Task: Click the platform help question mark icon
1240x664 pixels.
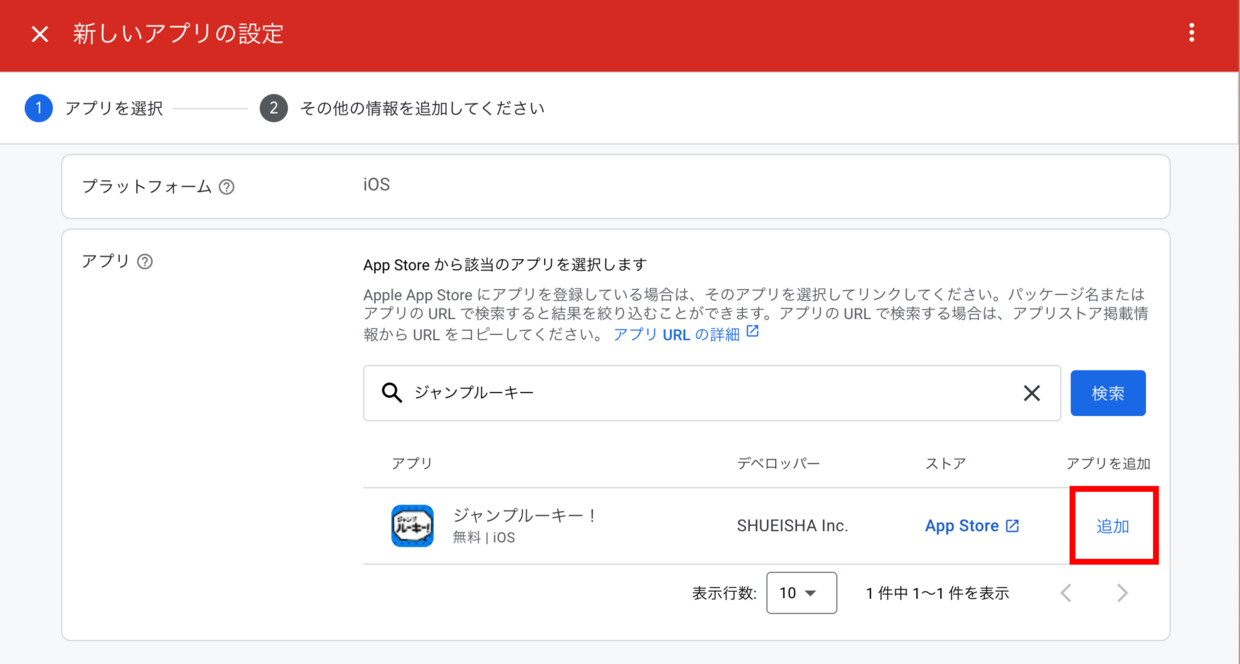Action: point(226,187)
